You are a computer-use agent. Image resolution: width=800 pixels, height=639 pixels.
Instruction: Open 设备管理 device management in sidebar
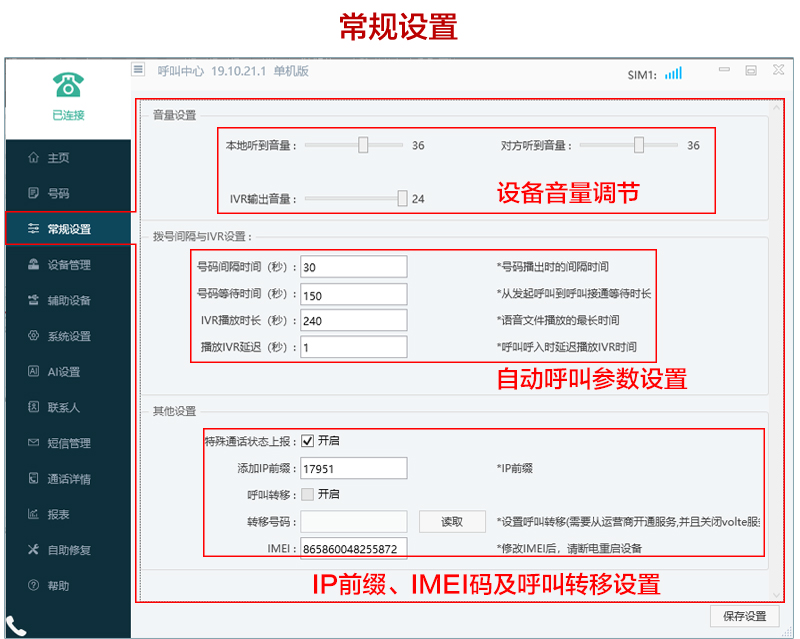pos(68,265)
